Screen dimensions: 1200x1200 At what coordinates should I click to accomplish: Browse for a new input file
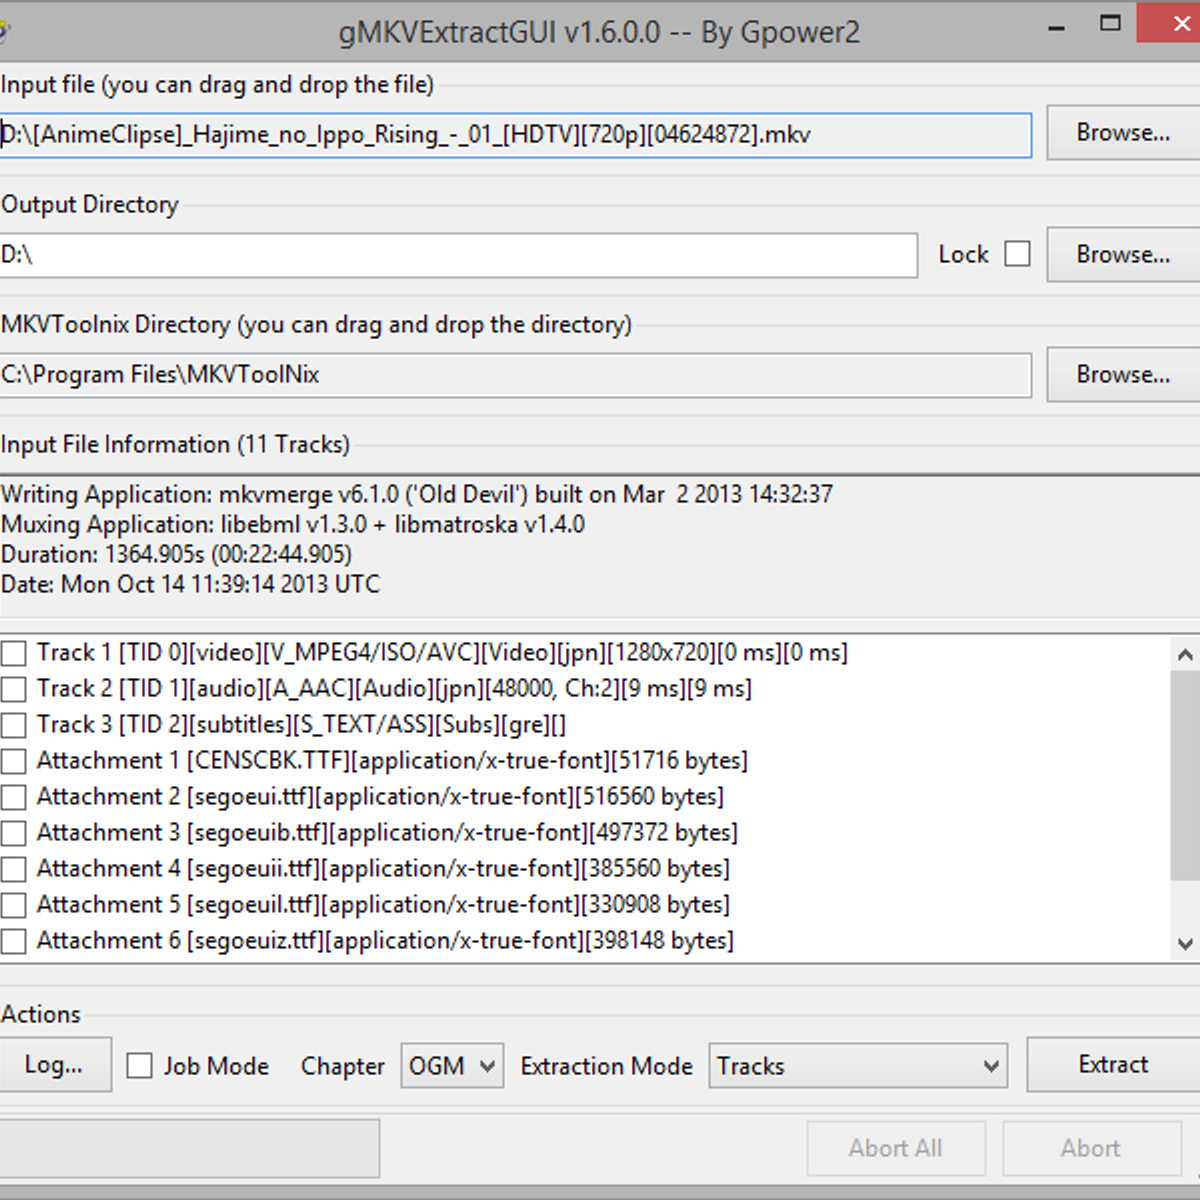click(x=1122, y=133)
